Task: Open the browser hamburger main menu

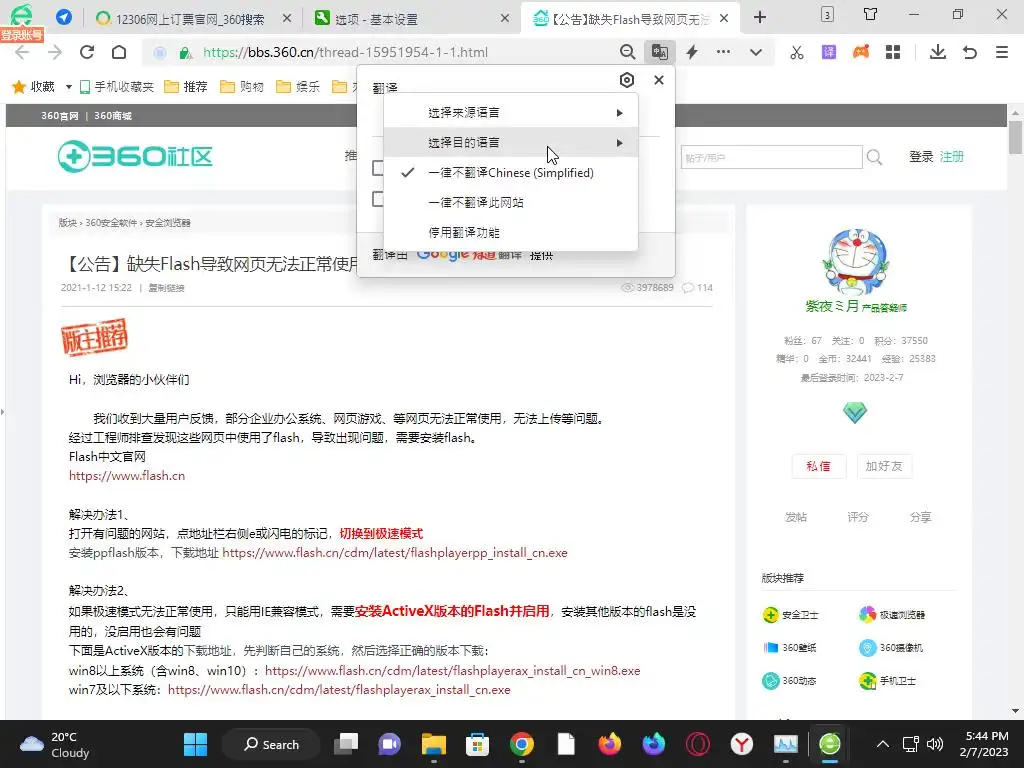Action: tap(1002, 52)
